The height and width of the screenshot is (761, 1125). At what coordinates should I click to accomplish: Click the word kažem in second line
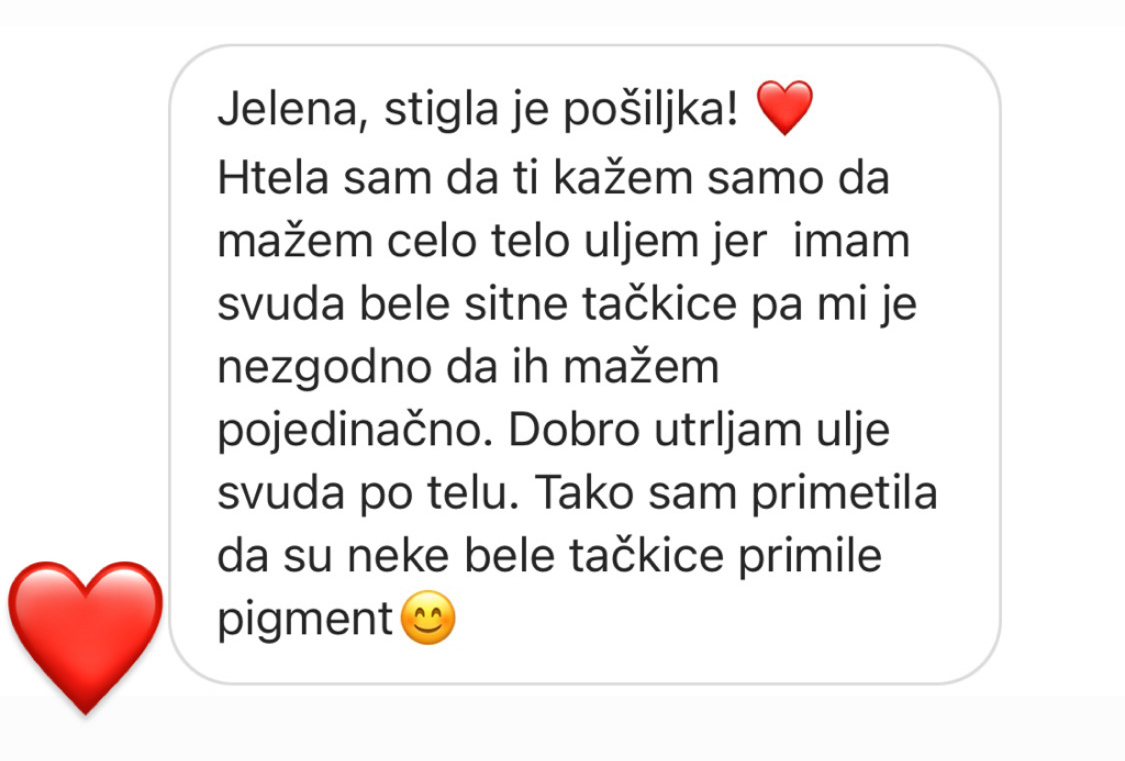[x=623, y=177]
